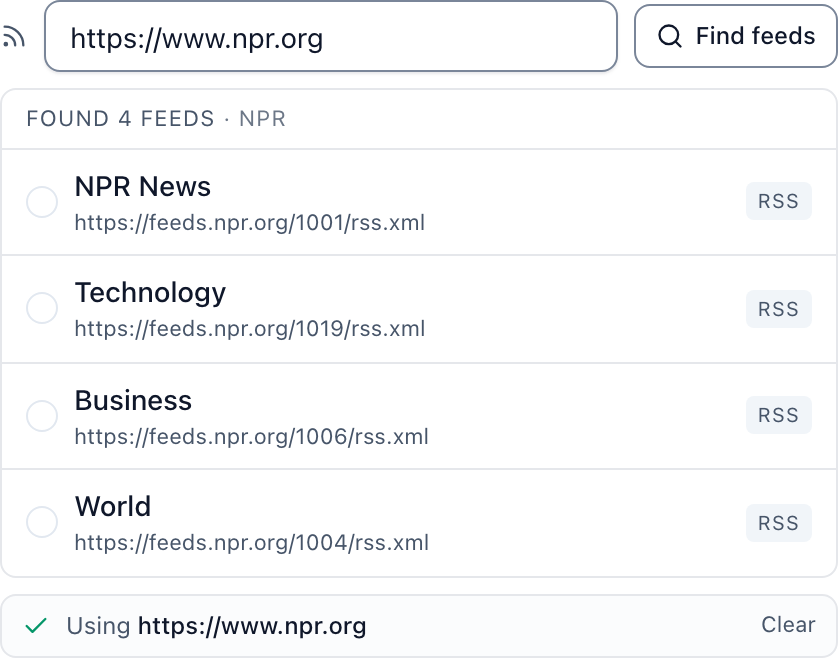Click the World feed title
This screenshot has width=838, height=658.
click(x=113, y=506)
